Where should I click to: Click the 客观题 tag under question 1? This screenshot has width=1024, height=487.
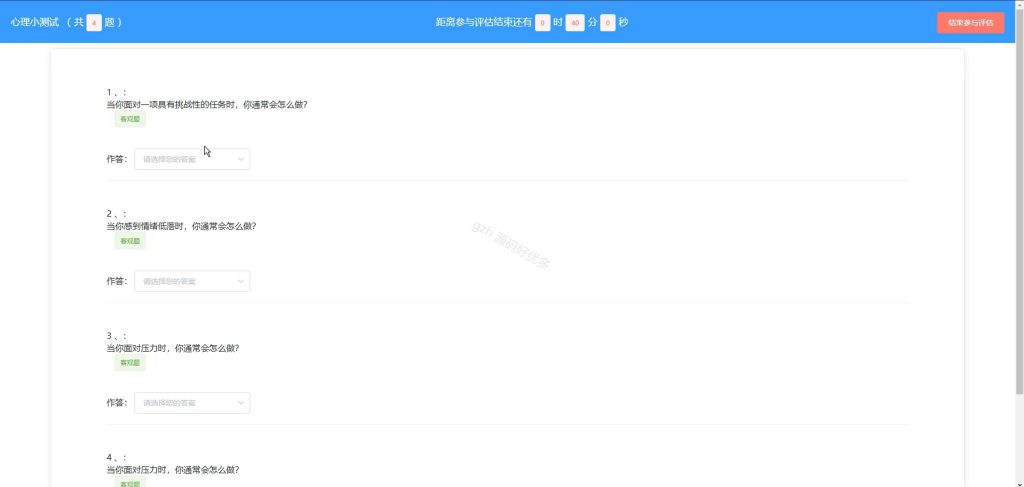coord(130,119)
